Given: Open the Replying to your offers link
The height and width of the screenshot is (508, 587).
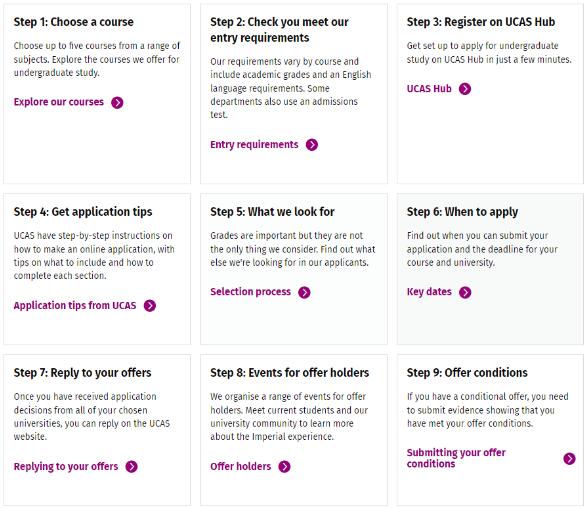Looking at the screenshot, I should 66,467.
